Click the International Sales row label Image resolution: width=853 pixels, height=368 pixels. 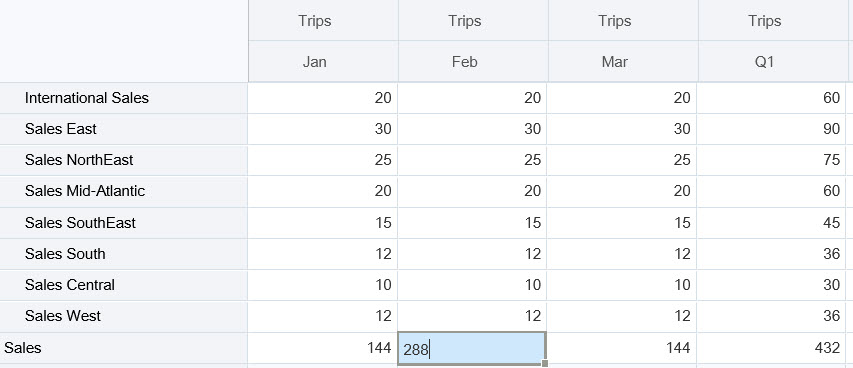point(123,98)
